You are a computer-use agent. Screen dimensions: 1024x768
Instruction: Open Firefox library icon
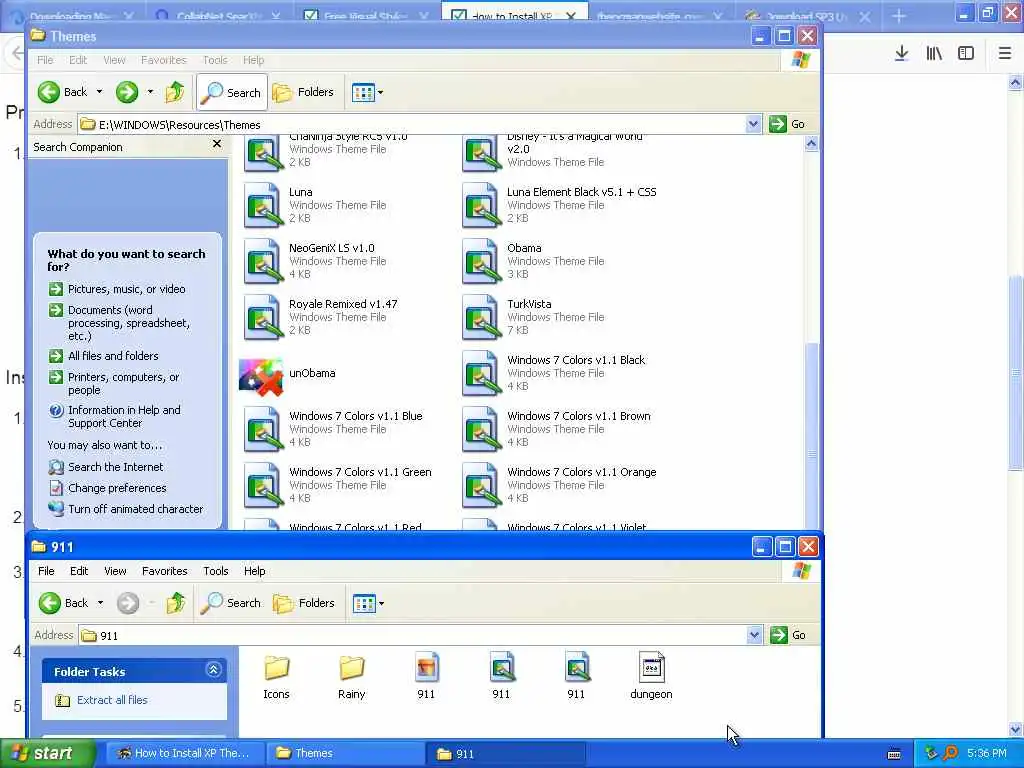934,54
